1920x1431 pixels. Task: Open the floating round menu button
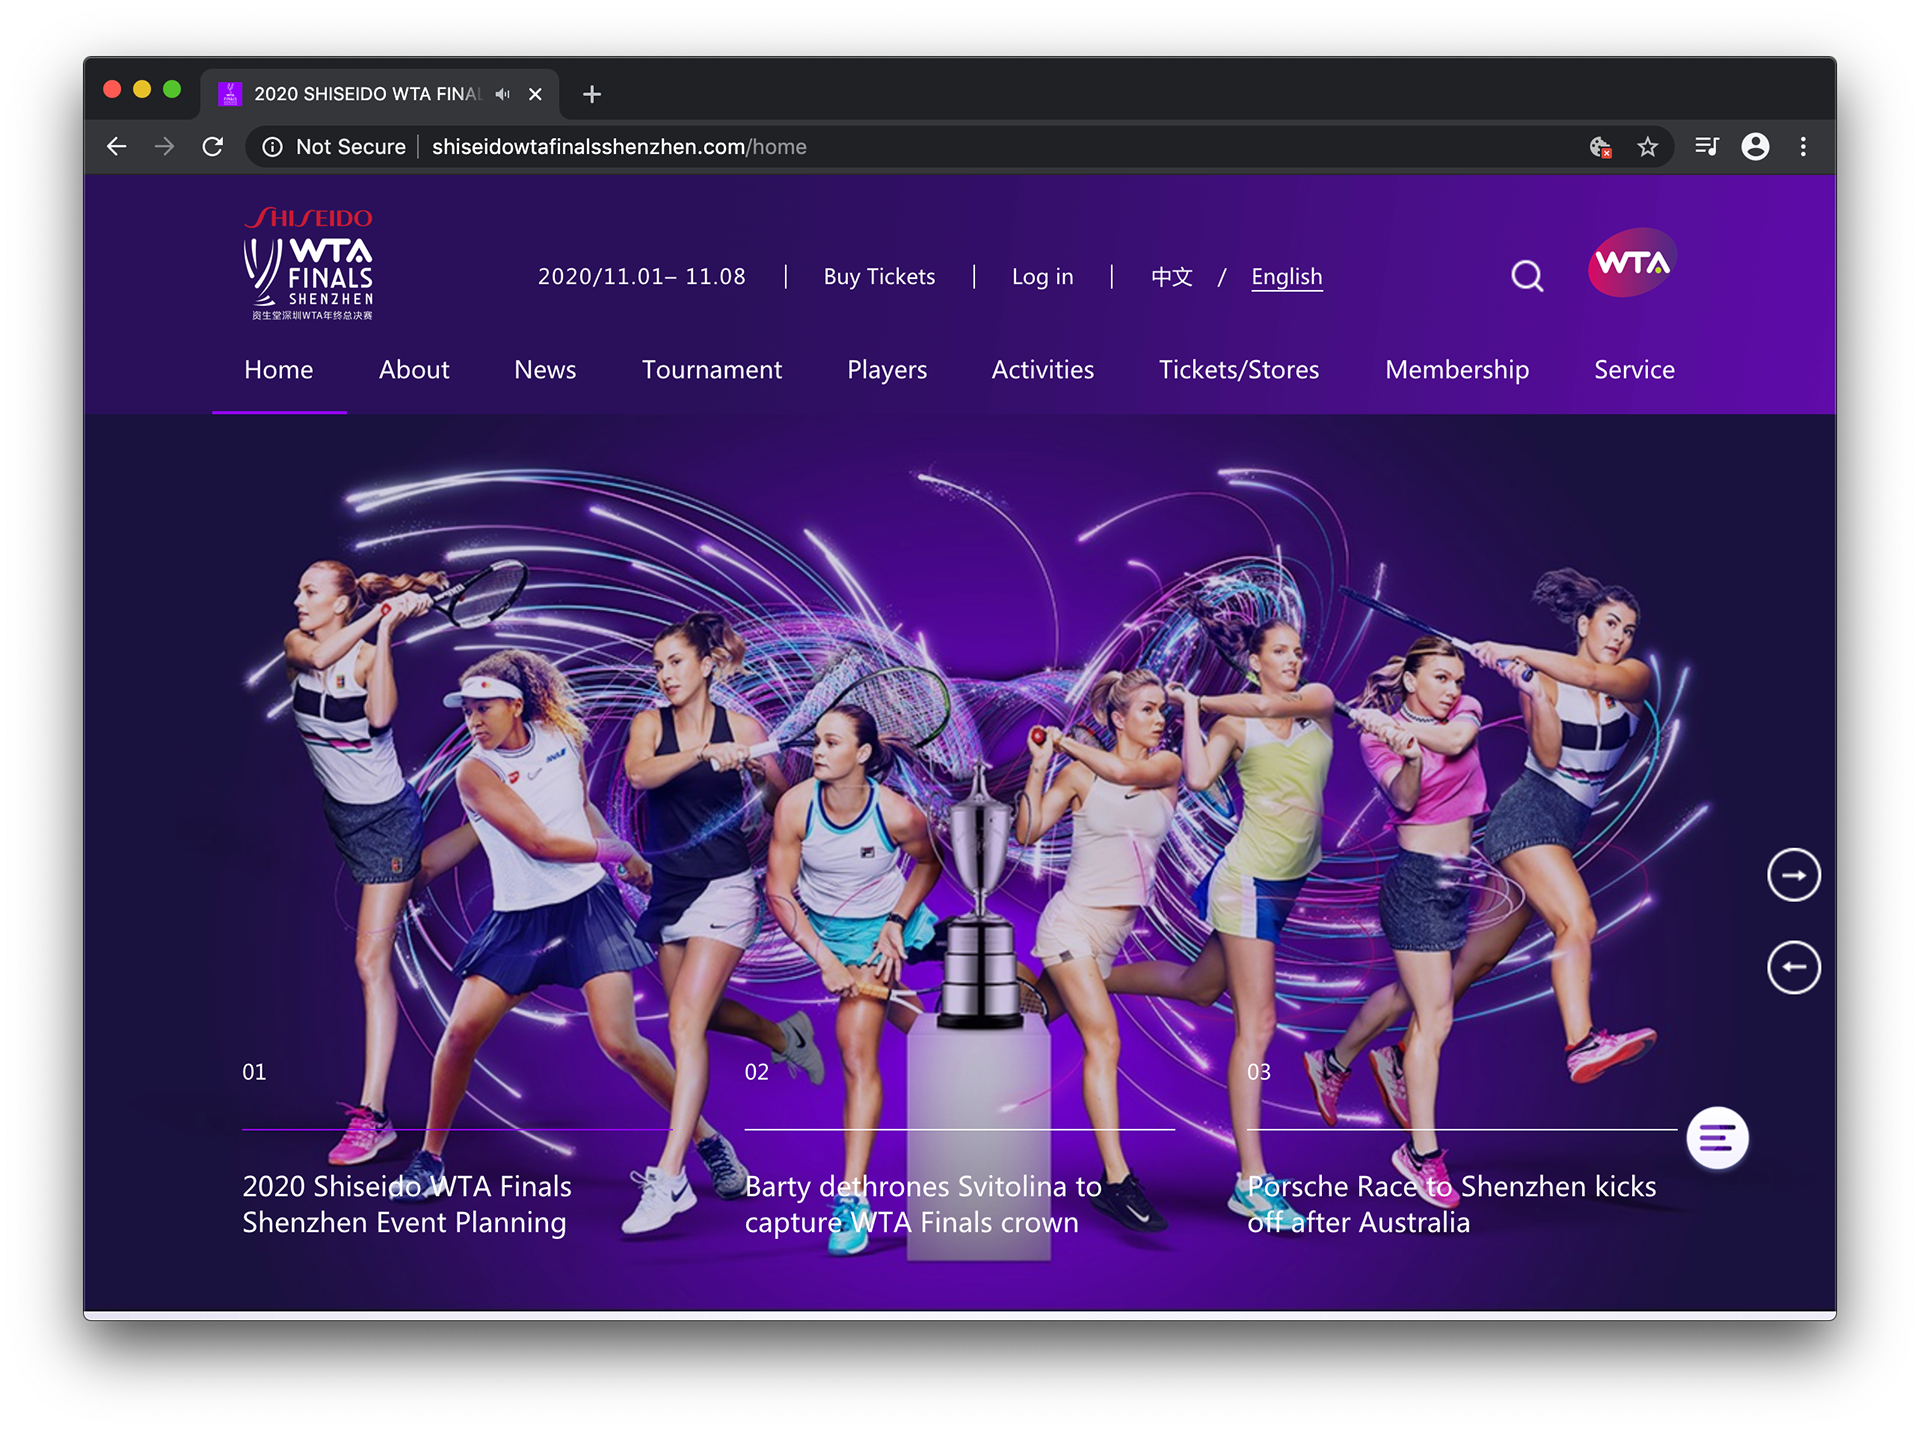point(1717,1138)
